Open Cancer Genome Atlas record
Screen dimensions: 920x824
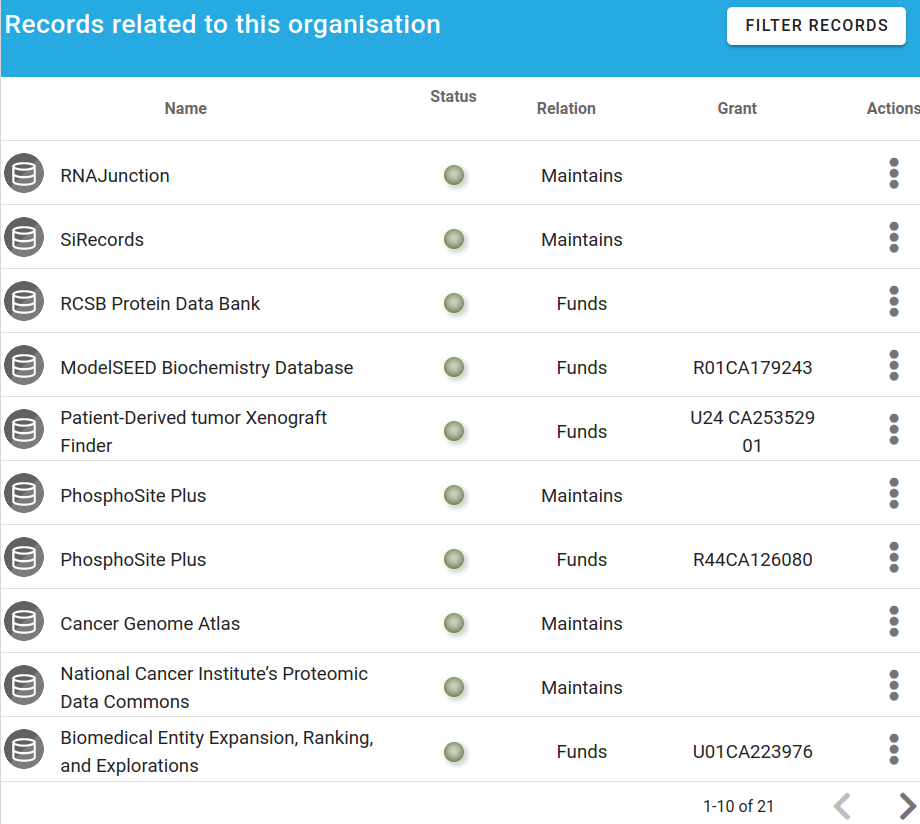150,623
